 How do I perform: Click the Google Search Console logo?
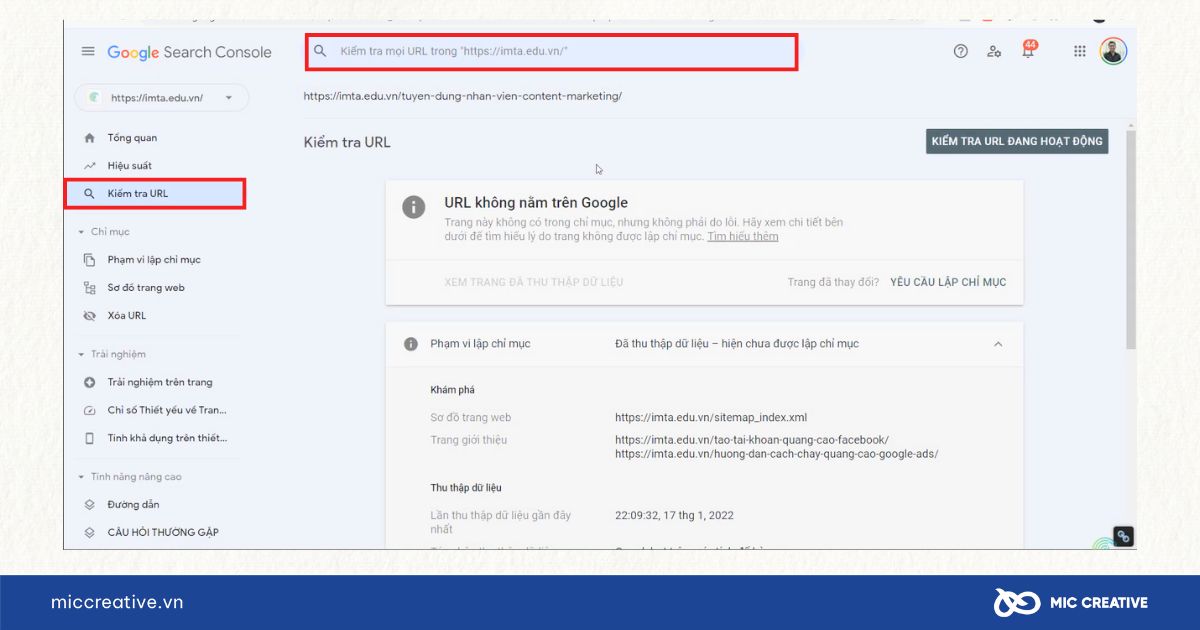(189, 52)
